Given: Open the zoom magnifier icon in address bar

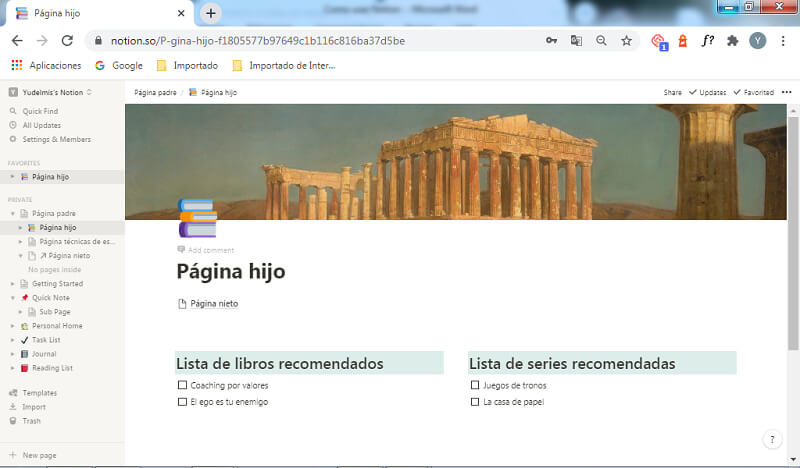Looking at the screenshot, I should pyautogui.click(x=601, y=41).
